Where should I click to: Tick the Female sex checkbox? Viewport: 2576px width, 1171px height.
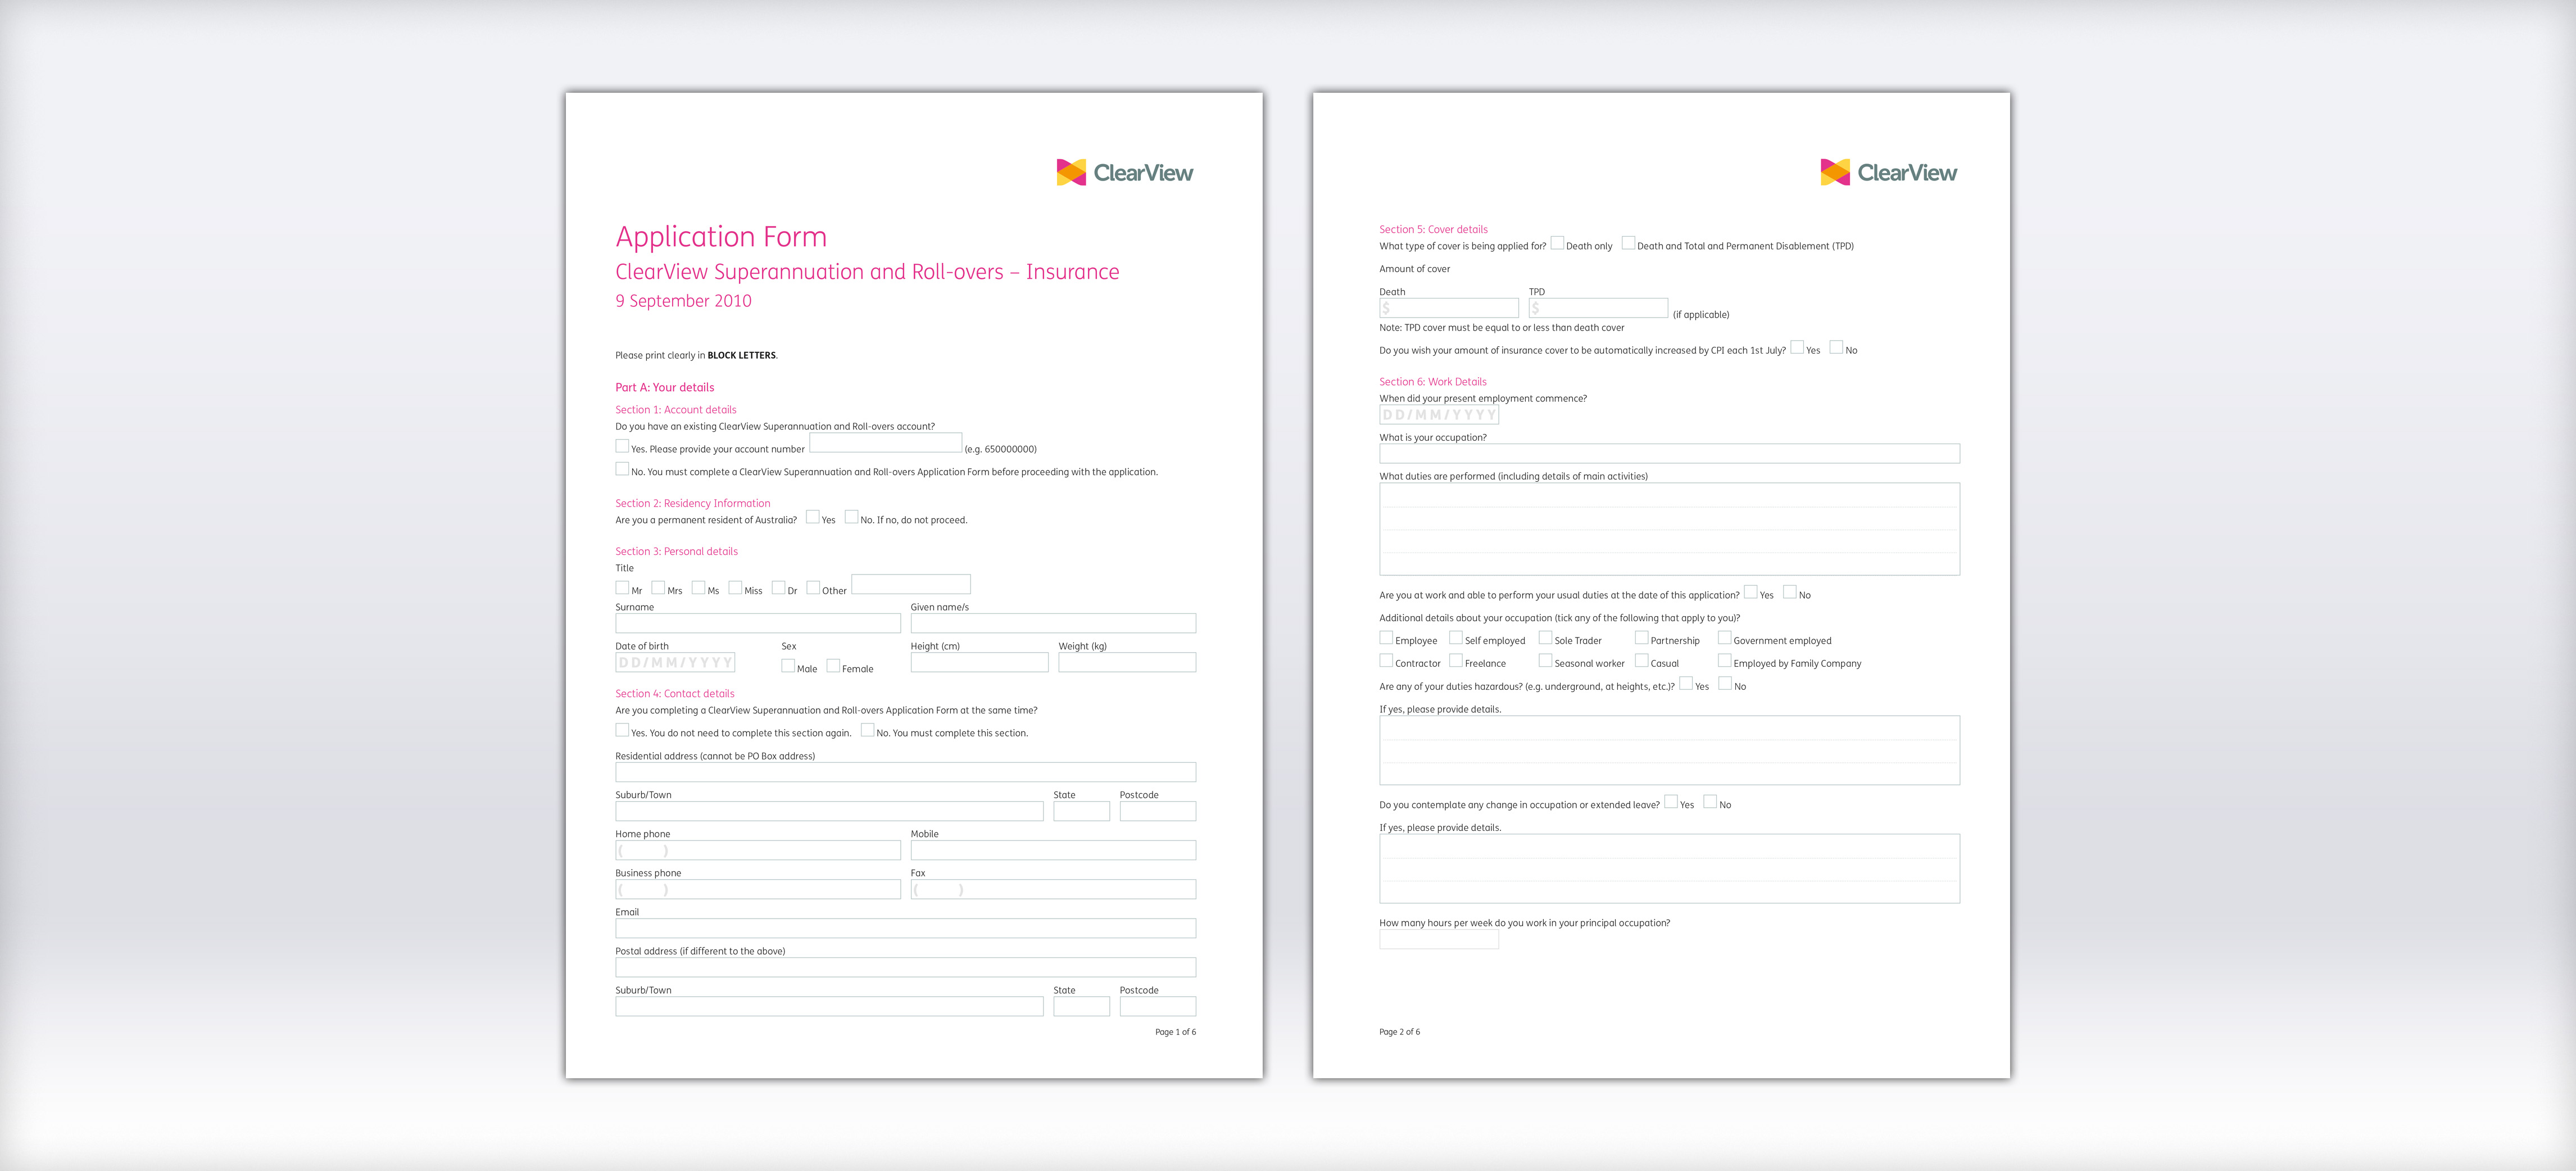(x=833, y=666)
